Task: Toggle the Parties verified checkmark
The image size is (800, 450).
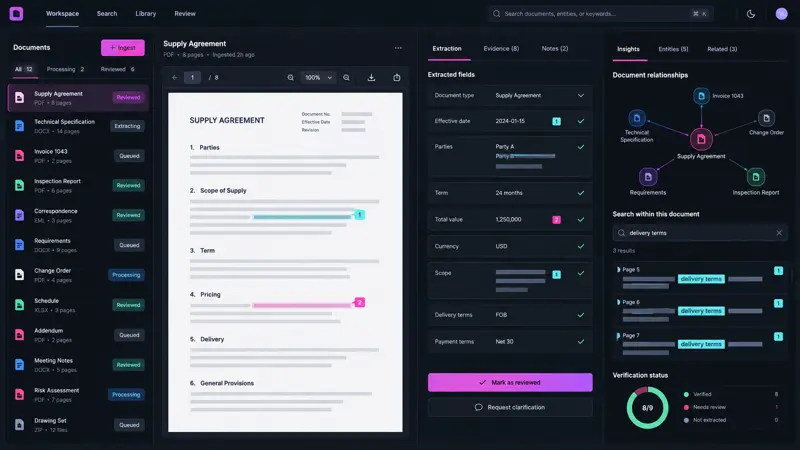Action: pyautogui.click(x=581, y=147)
